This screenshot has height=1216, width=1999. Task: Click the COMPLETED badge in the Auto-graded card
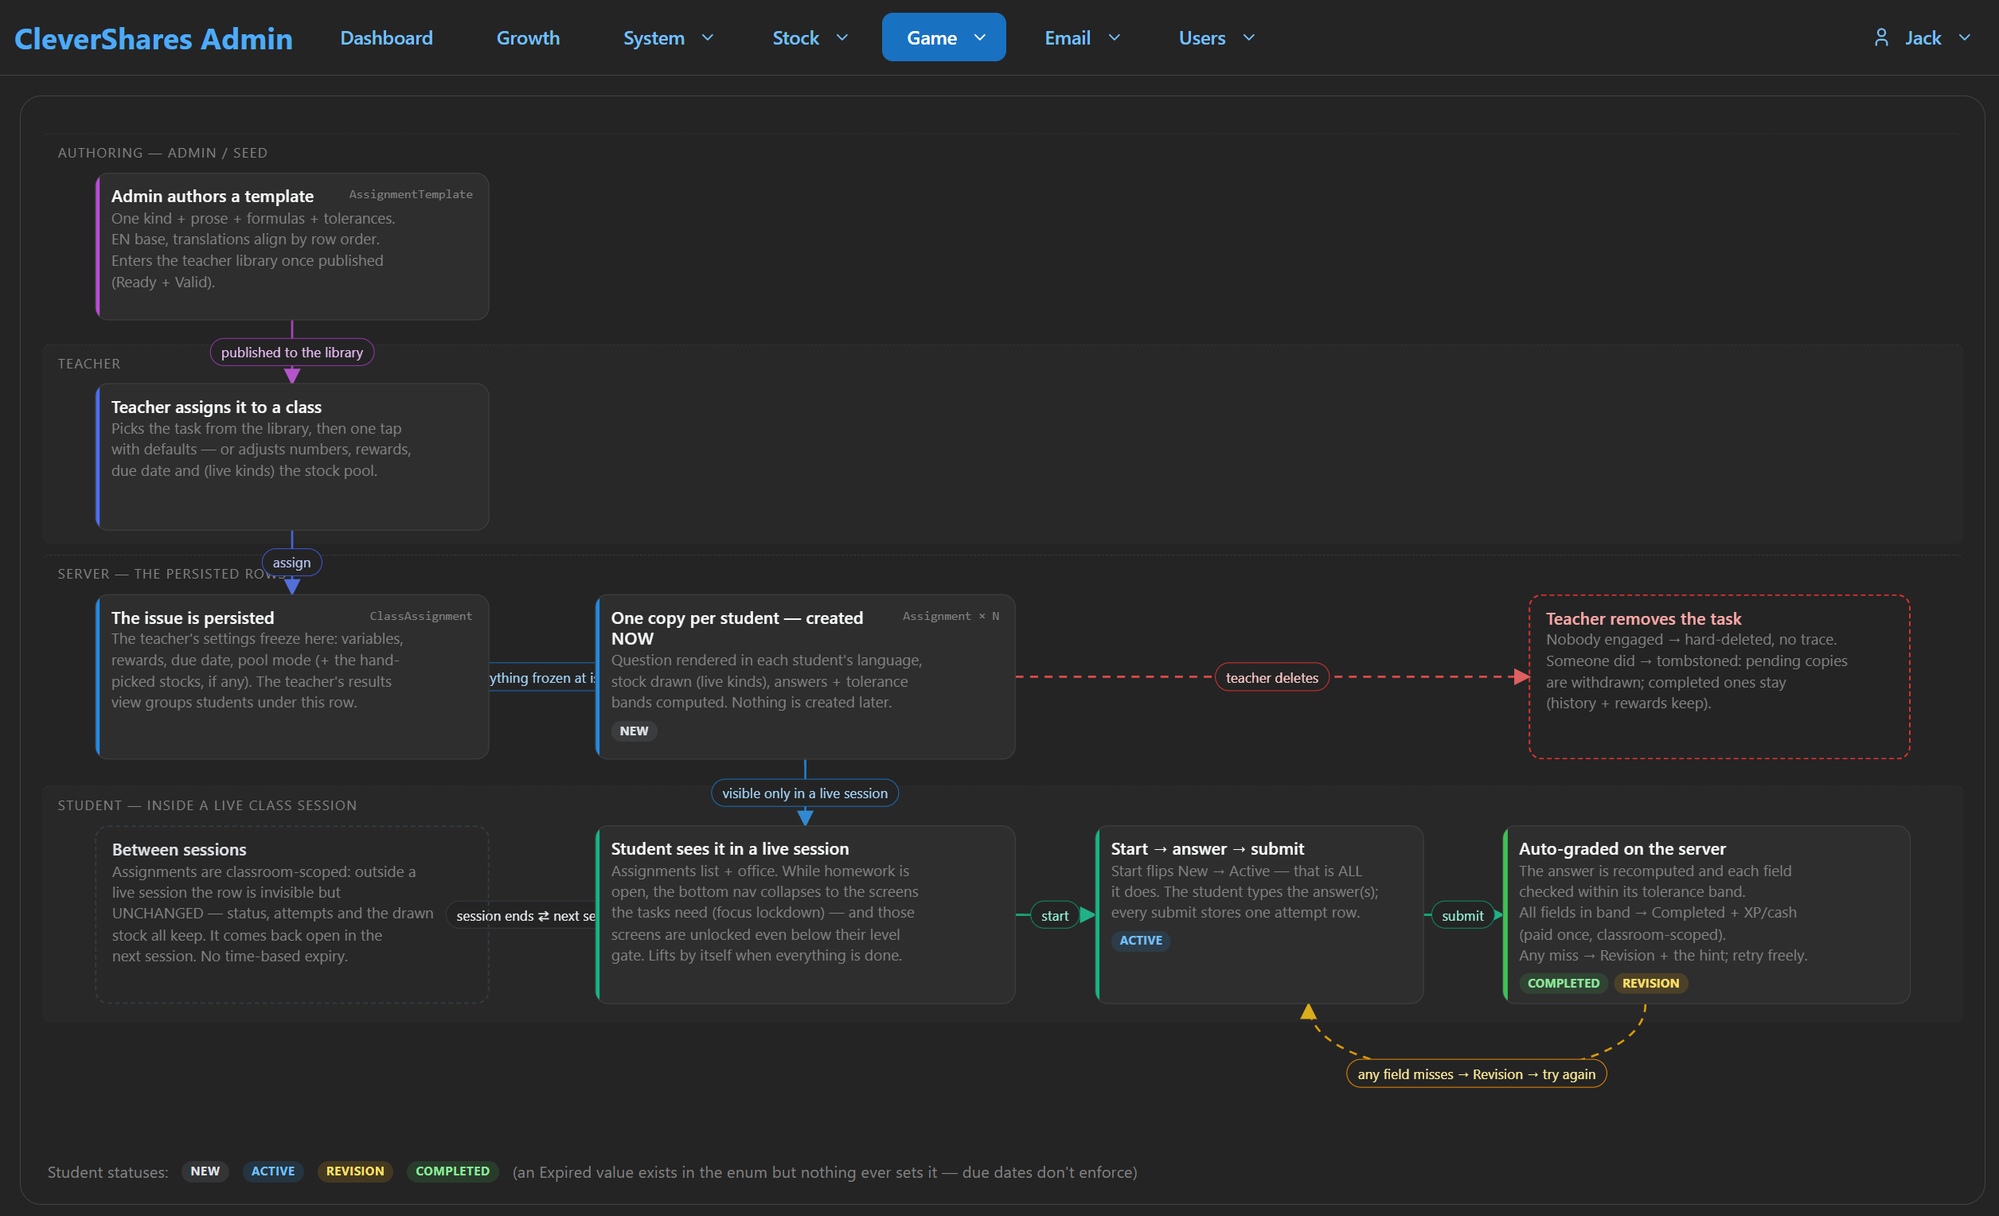[x=1563, y=984]
